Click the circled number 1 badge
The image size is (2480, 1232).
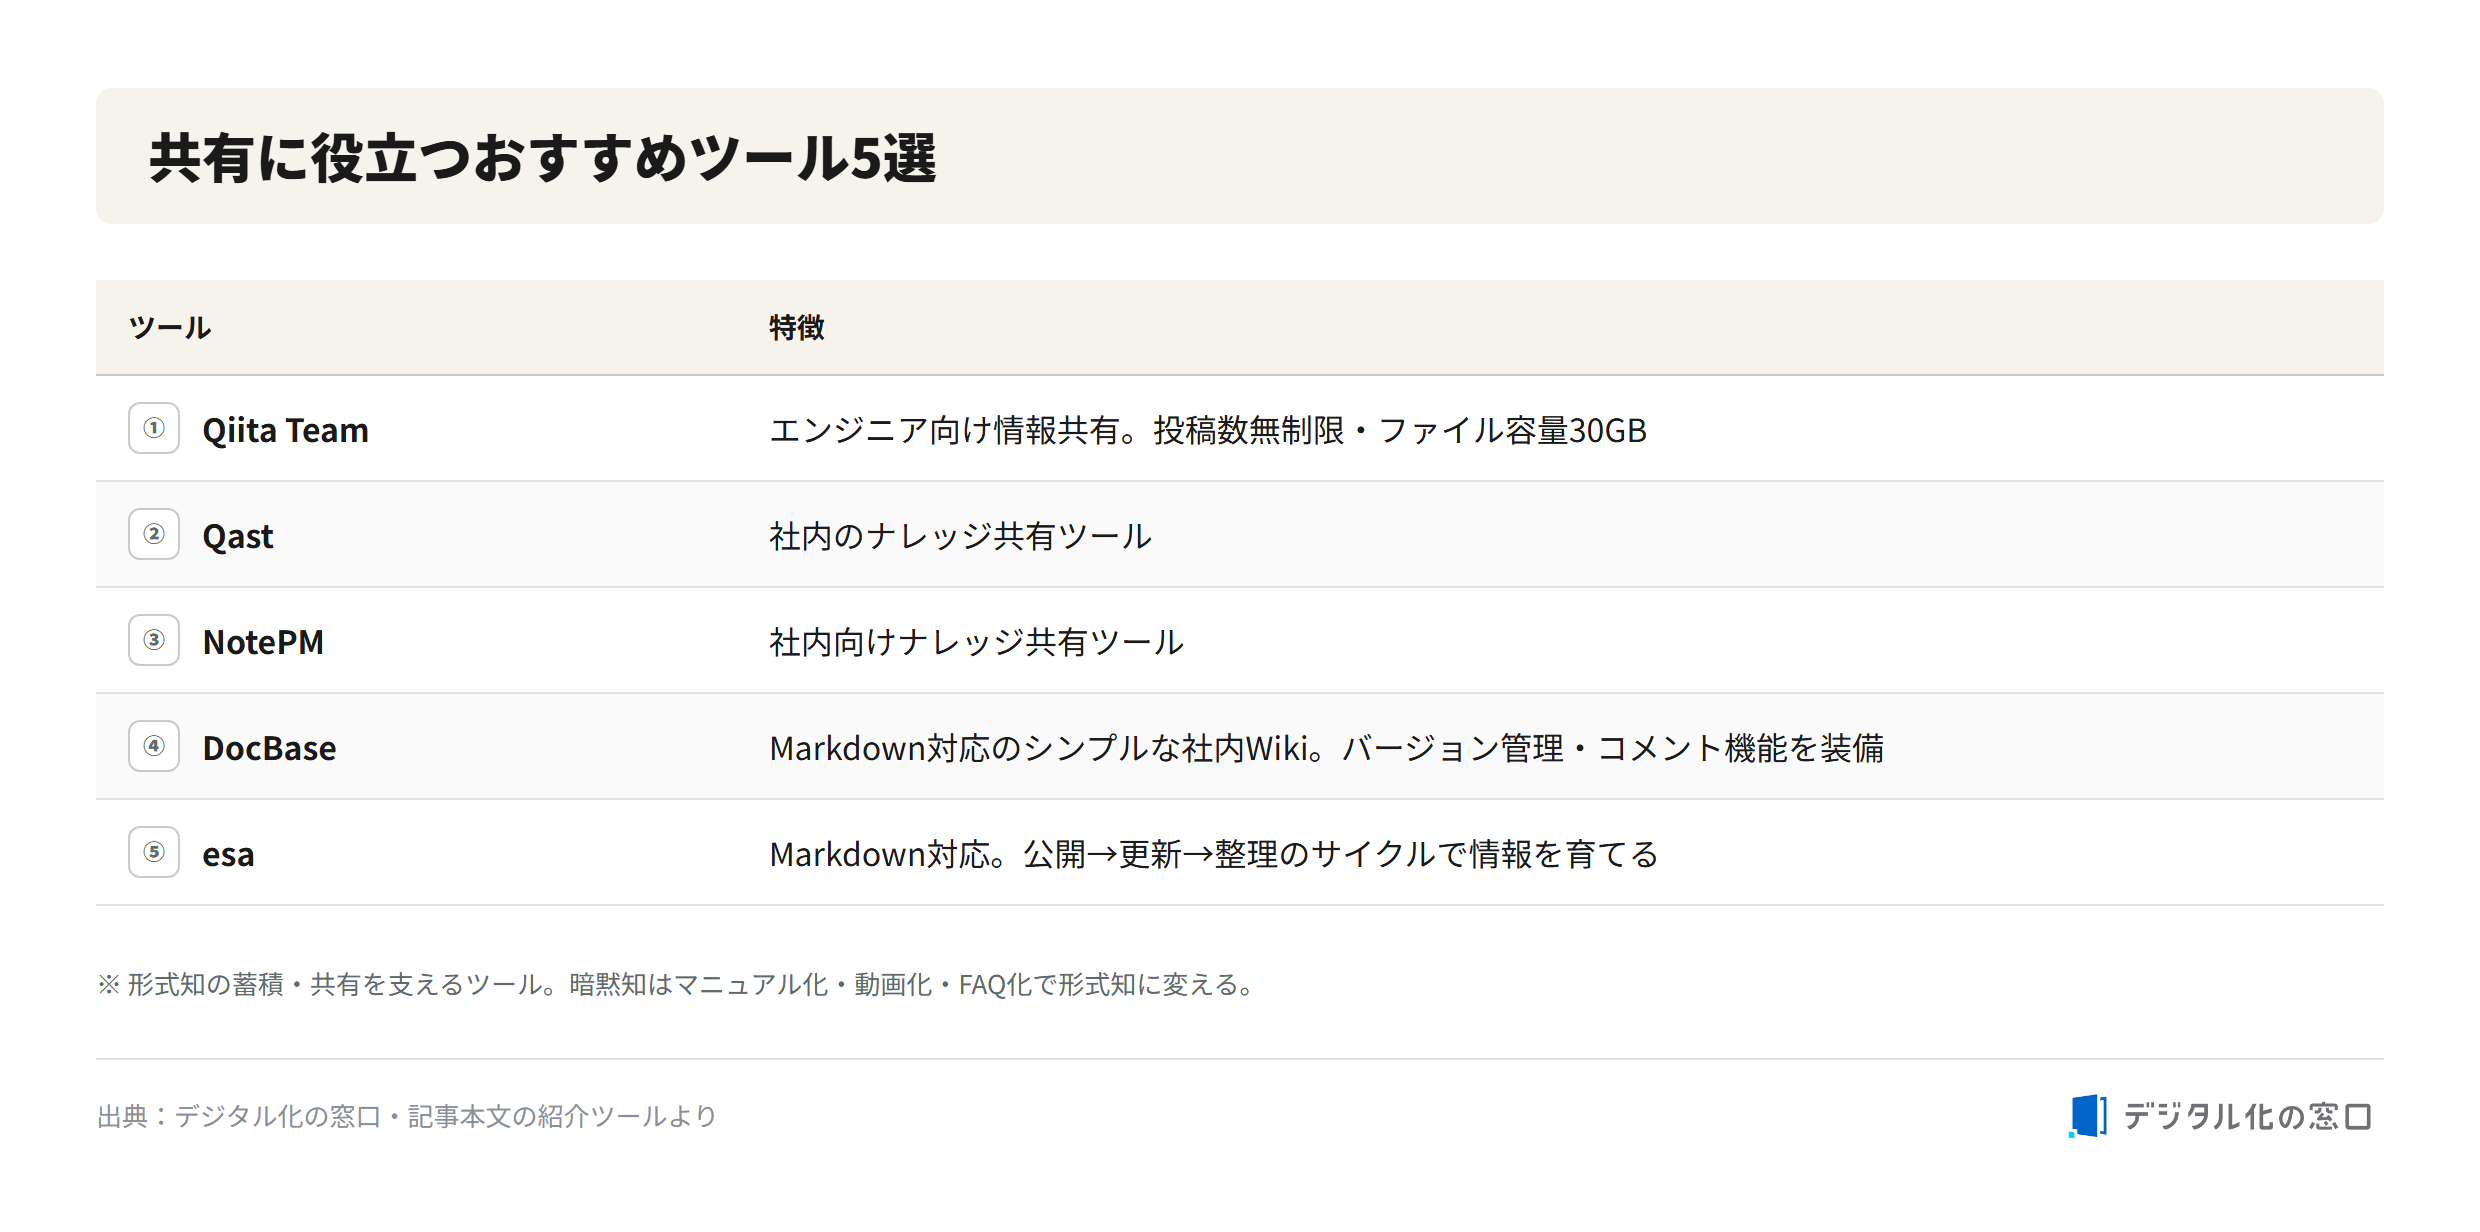[x=154, y=428]
